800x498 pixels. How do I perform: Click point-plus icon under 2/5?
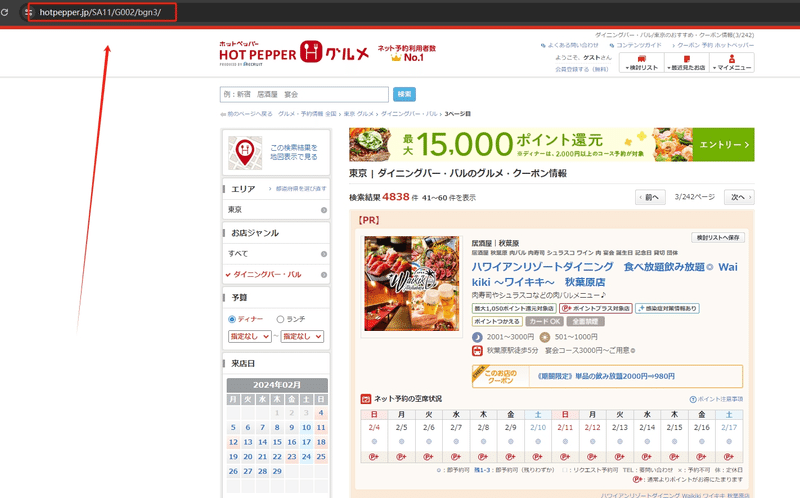pos(402,457)
